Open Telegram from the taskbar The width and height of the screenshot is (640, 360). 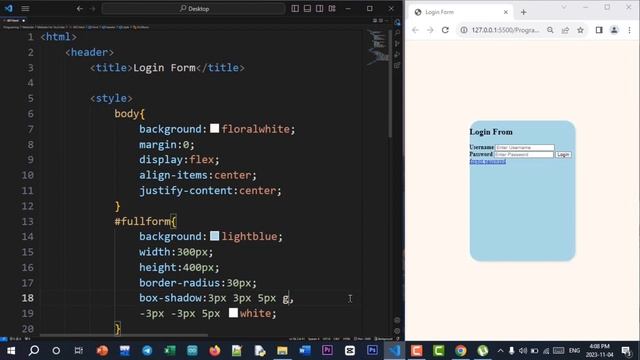pos(147,351)
